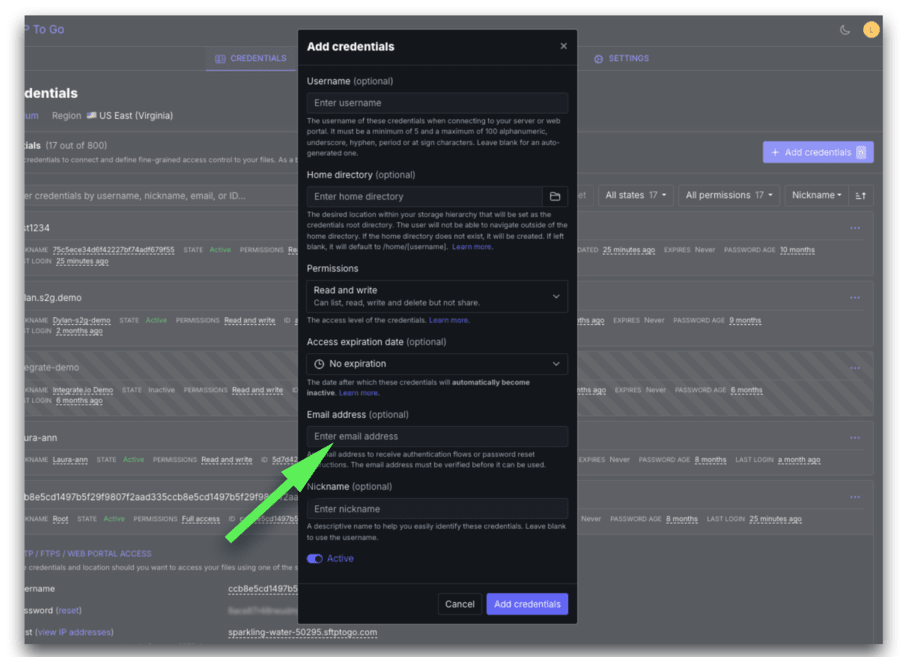Open the three-dot menu on first credential row
Image resolution: width=900 pixels, height=657 pixels.
click(x=855, y=228)
